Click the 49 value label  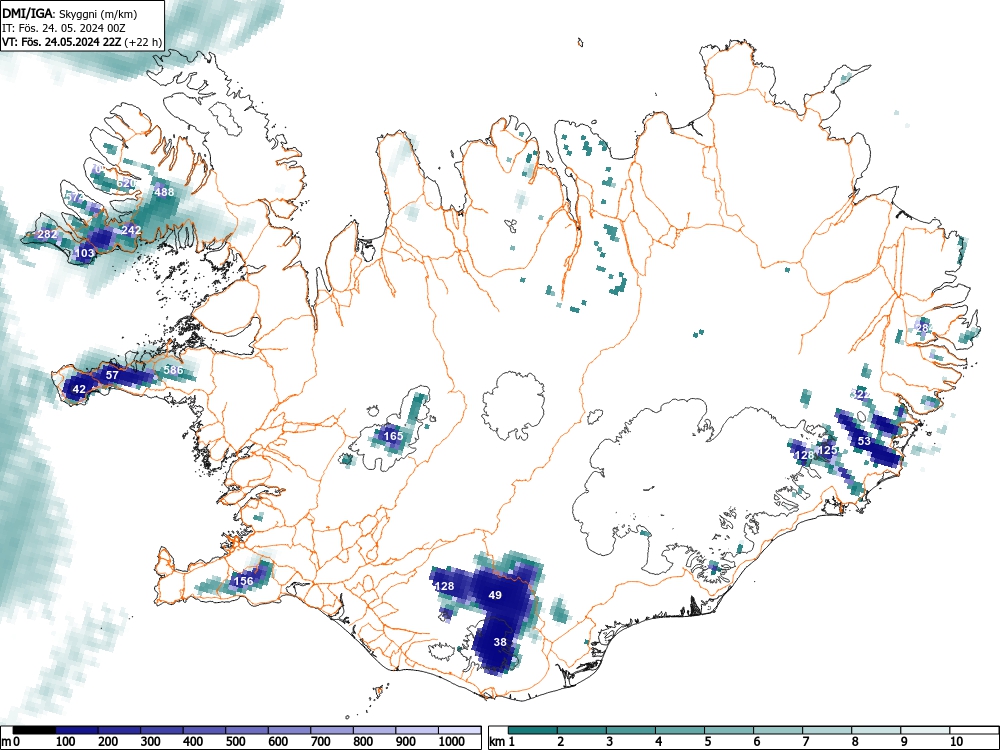point(495,595)
